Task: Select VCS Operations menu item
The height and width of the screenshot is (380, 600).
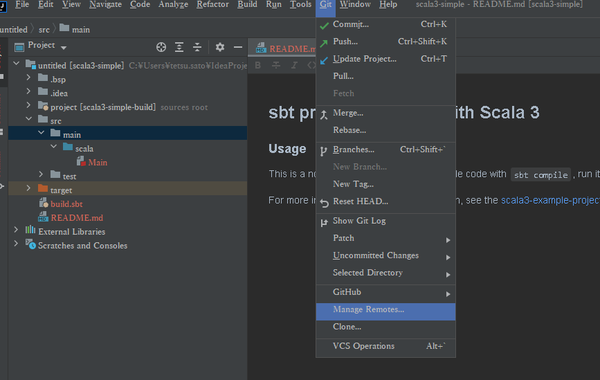Action: [386, 346]
